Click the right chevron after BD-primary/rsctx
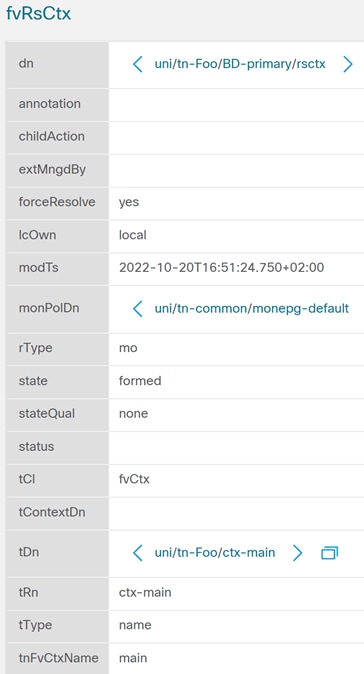Viewport: 364px width, 674px height. (348, 64)
